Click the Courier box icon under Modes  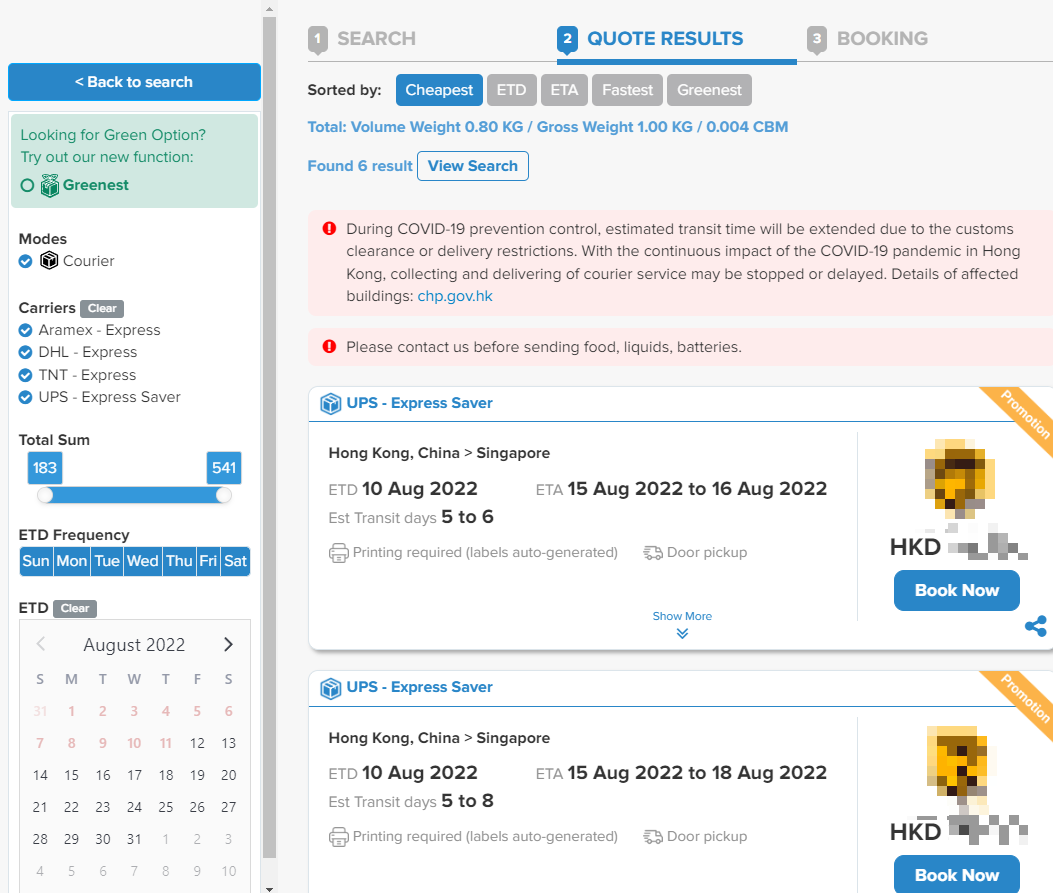[x=49, y=261]
